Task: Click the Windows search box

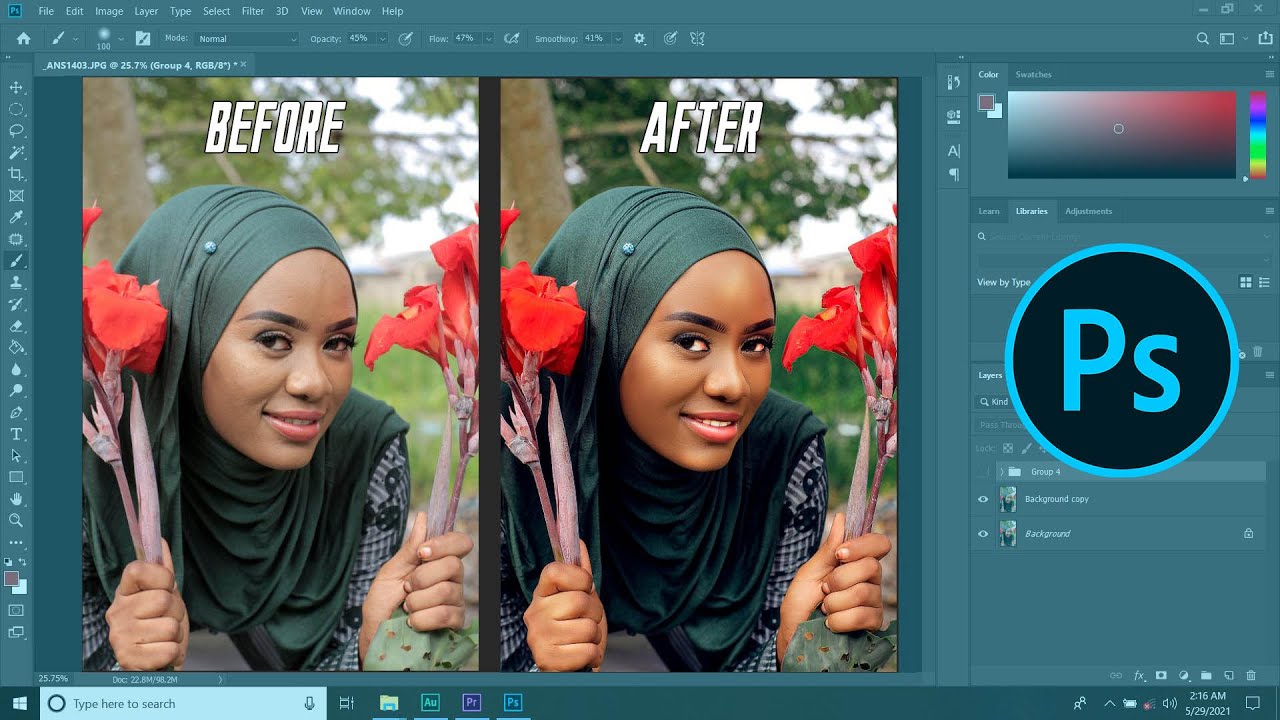Action: pyautogui.click(x=183, y=704)
